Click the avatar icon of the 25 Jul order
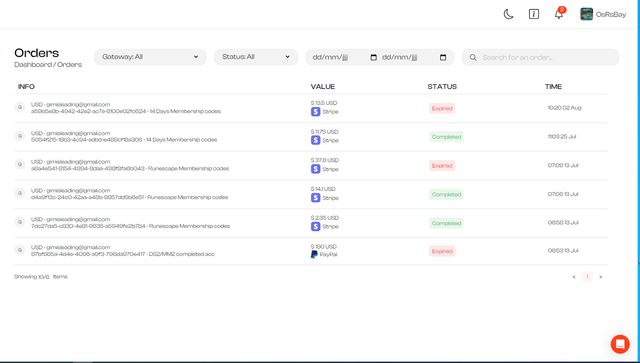 20,136
